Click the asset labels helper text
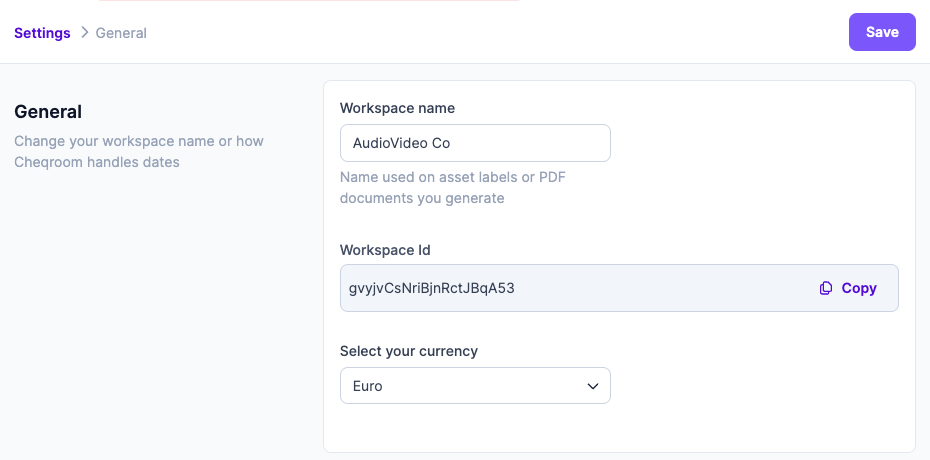930x460 pixels. [x=453, y=187]
